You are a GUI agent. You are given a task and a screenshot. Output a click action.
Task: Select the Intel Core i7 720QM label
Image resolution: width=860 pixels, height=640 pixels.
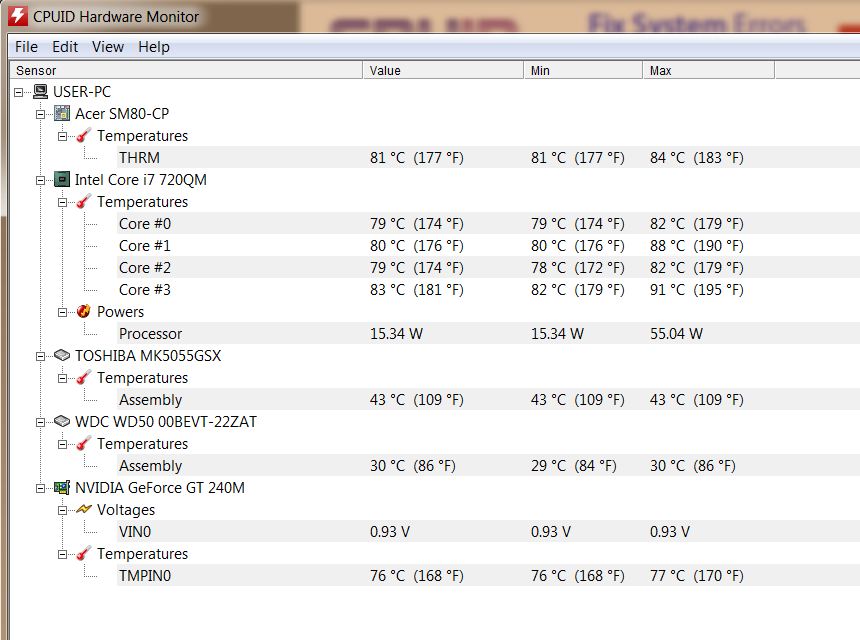point(140,179)
